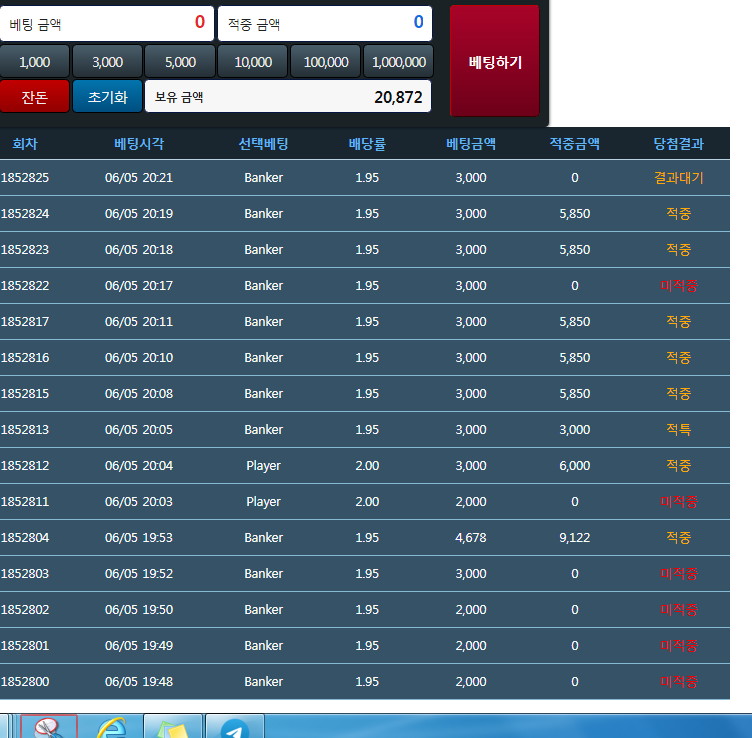Click 2.00 odds in row 1852812
The height and width of the screenshot is (738, 752).
click(367, 466)
